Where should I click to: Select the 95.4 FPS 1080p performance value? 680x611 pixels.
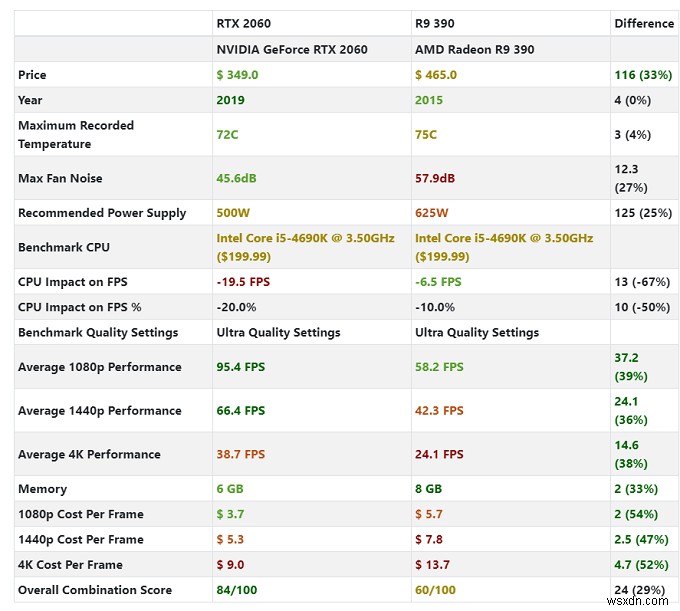coord(241,367)
